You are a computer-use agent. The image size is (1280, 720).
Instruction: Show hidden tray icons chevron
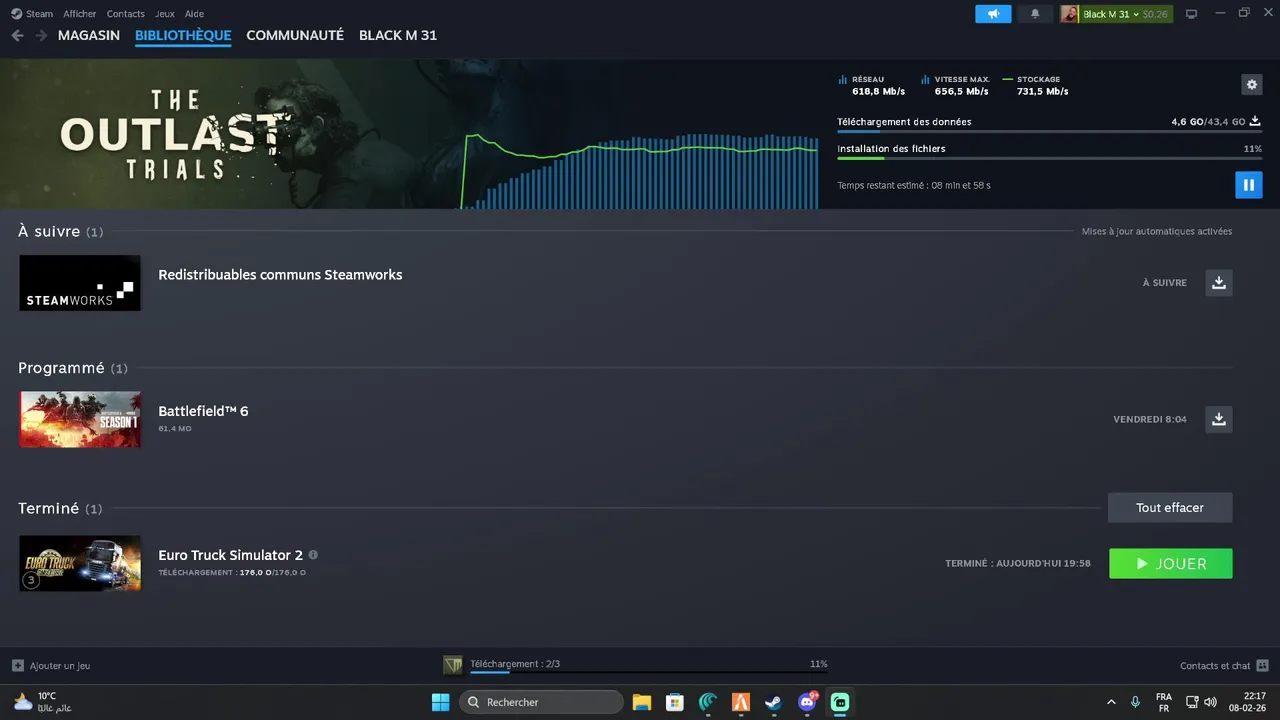[1111, 702]
